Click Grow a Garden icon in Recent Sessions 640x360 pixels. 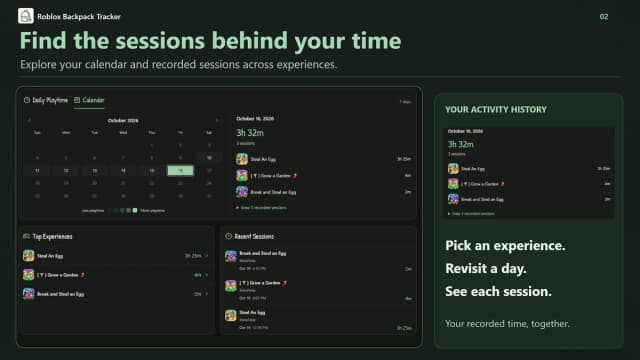point(231,286)
